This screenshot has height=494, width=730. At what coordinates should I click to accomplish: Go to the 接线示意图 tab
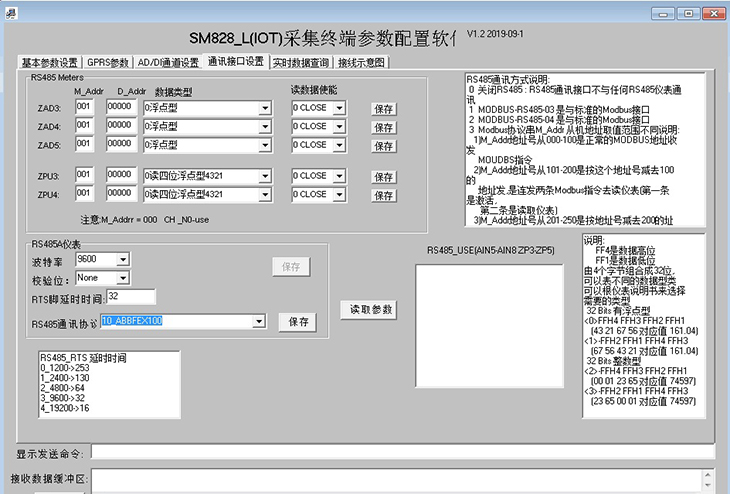pos(362,62)
